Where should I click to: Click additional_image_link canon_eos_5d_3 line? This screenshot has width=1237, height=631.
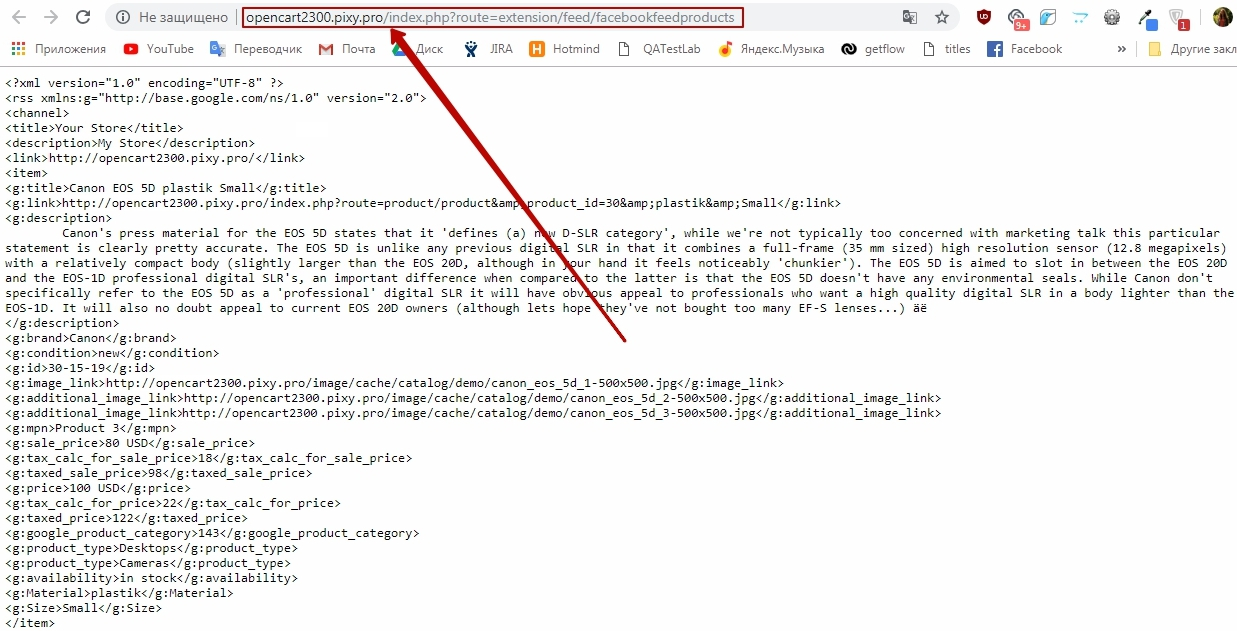coord(473,414)
